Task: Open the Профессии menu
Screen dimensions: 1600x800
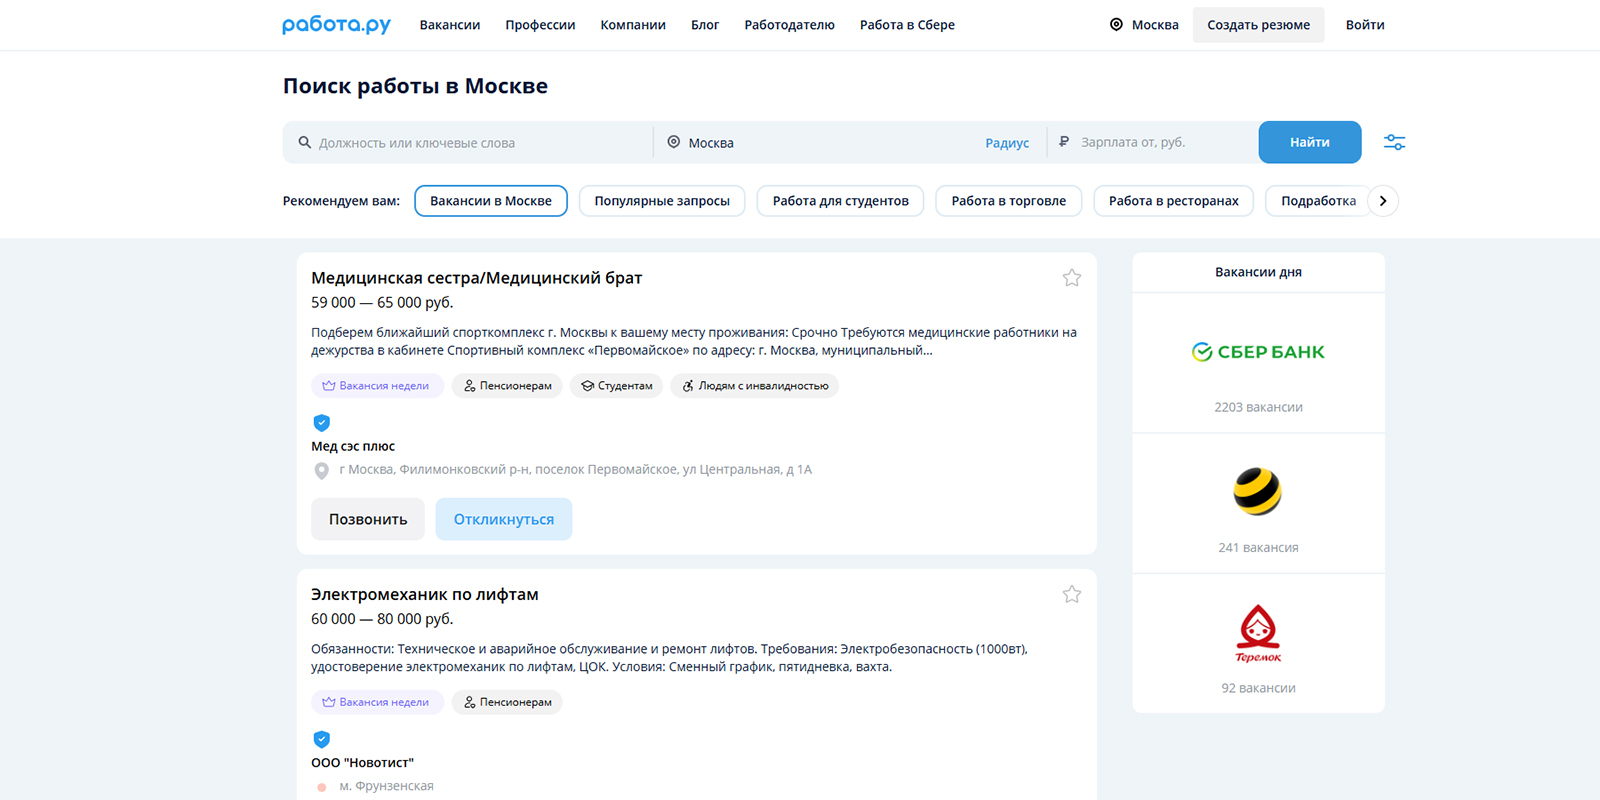Action: pyautogui.click(x=540, y=25)
